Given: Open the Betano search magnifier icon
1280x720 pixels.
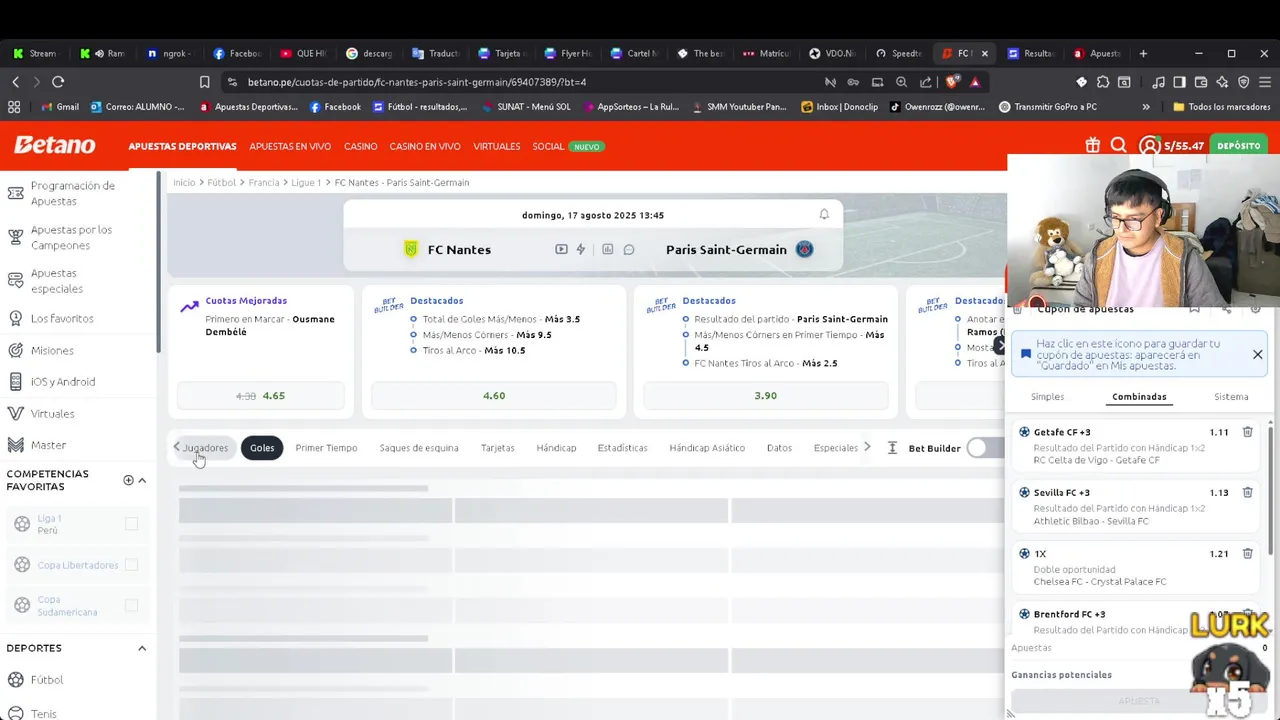Looking at the screenshot, I should (1119, 146).
